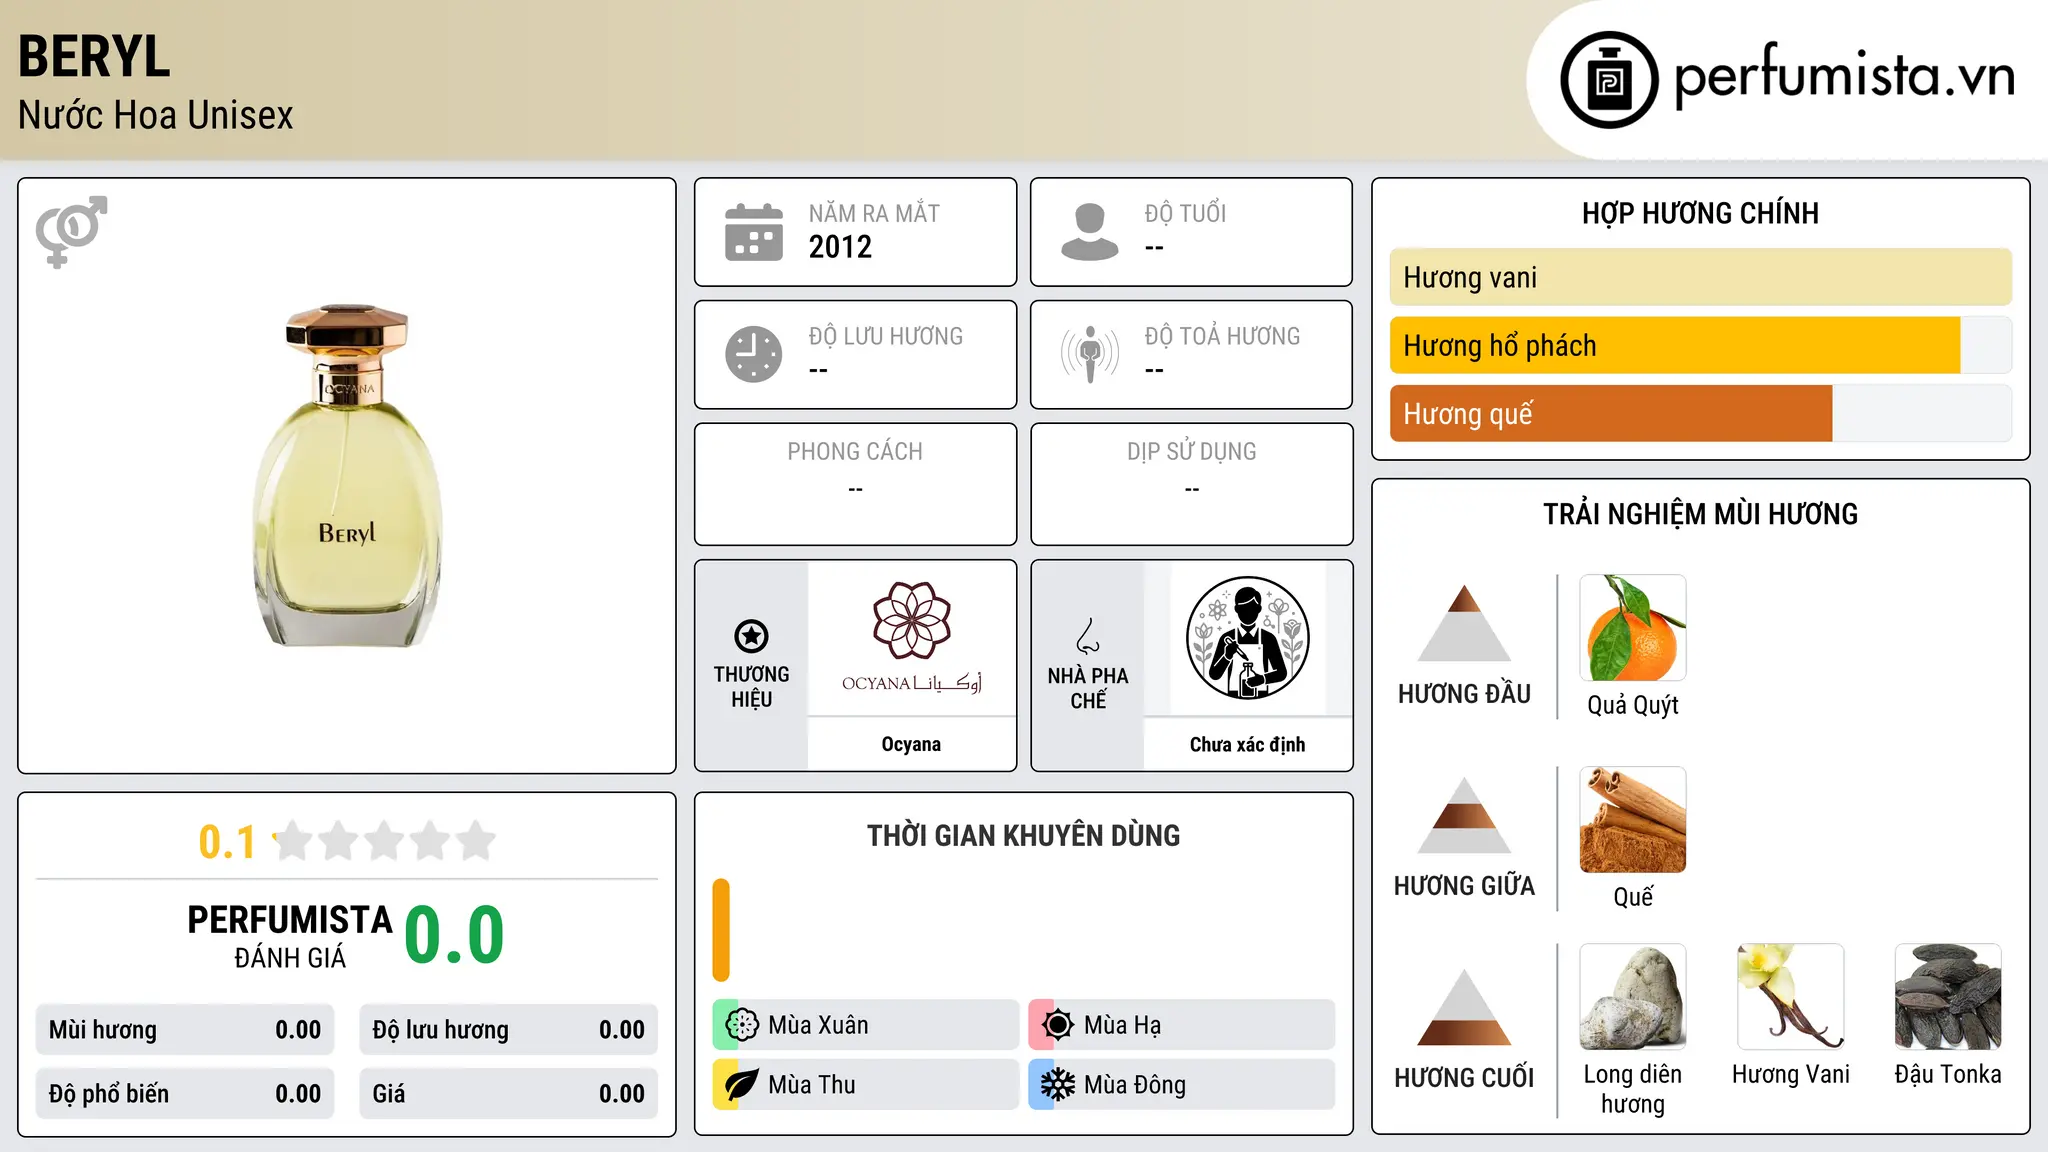
Task: Click the HỢP HƯƠNG CHÍNH heading
Action: click(1700, 213)
